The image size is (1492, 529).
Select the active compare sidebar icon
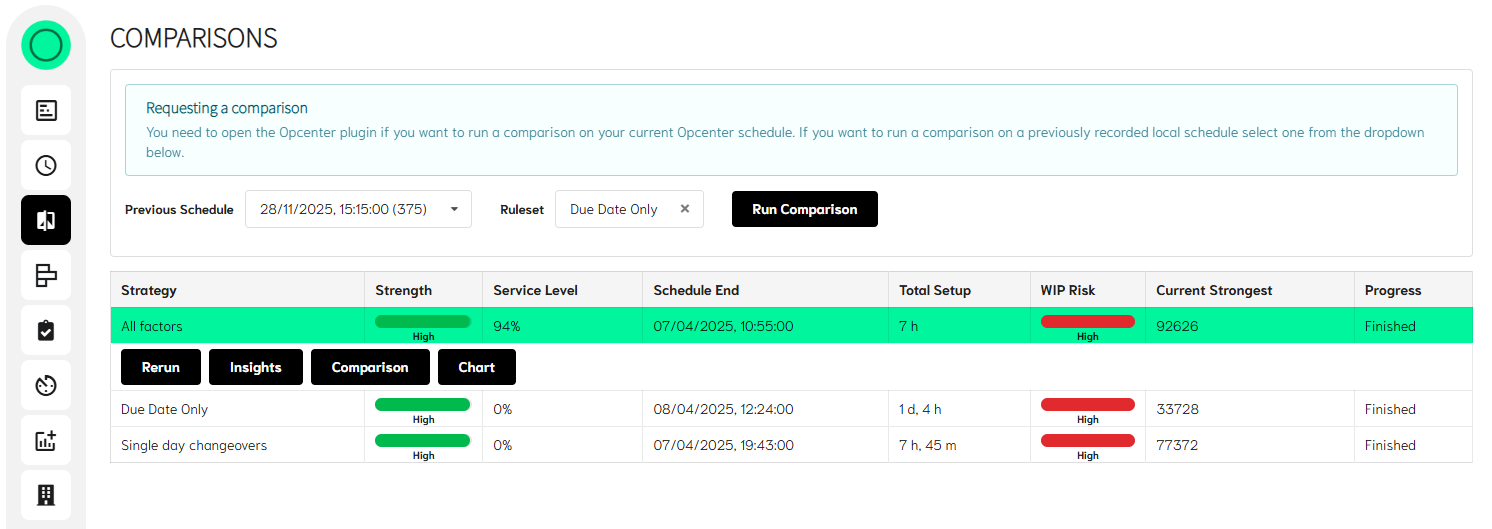(46, 220)
